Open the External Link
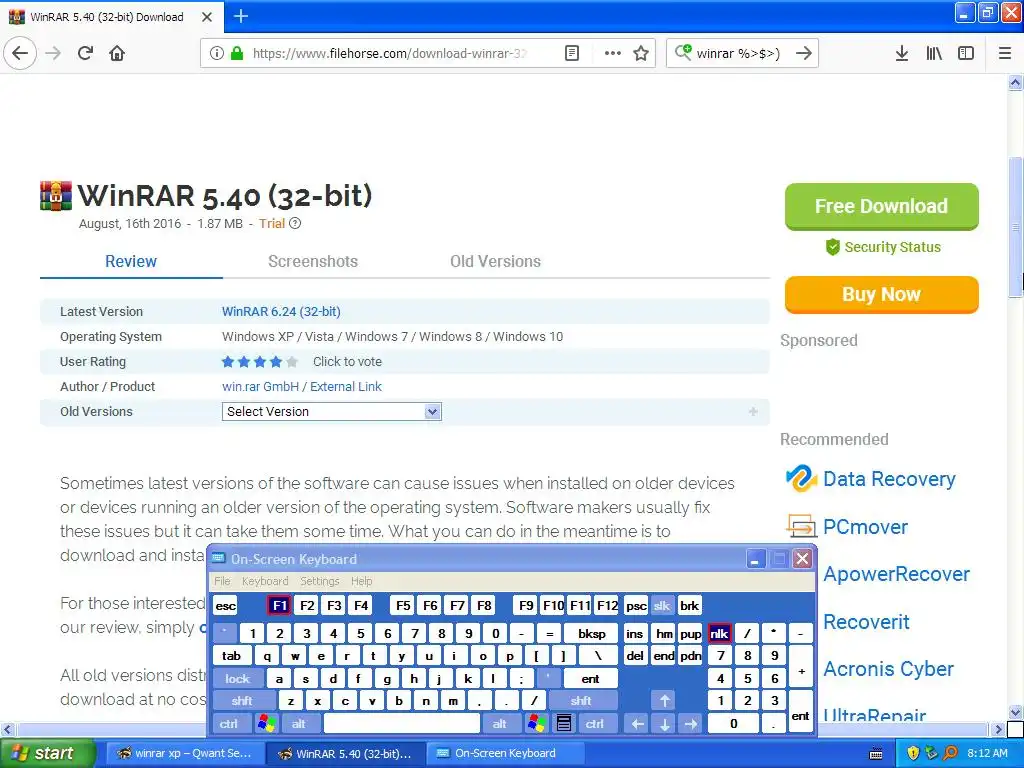The width and height of the screenshot is (1024, 768). pyautogui.click(x=345, y=387)
